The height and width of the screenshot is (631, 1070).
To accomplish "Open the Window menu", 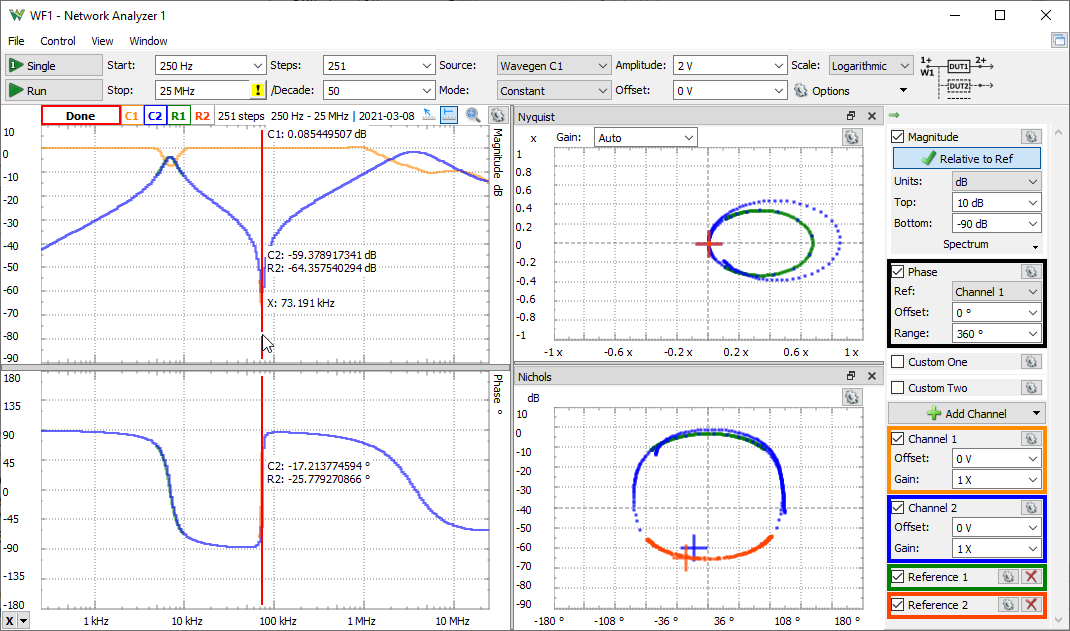I will pyautogui.click(x=148, y=41).
